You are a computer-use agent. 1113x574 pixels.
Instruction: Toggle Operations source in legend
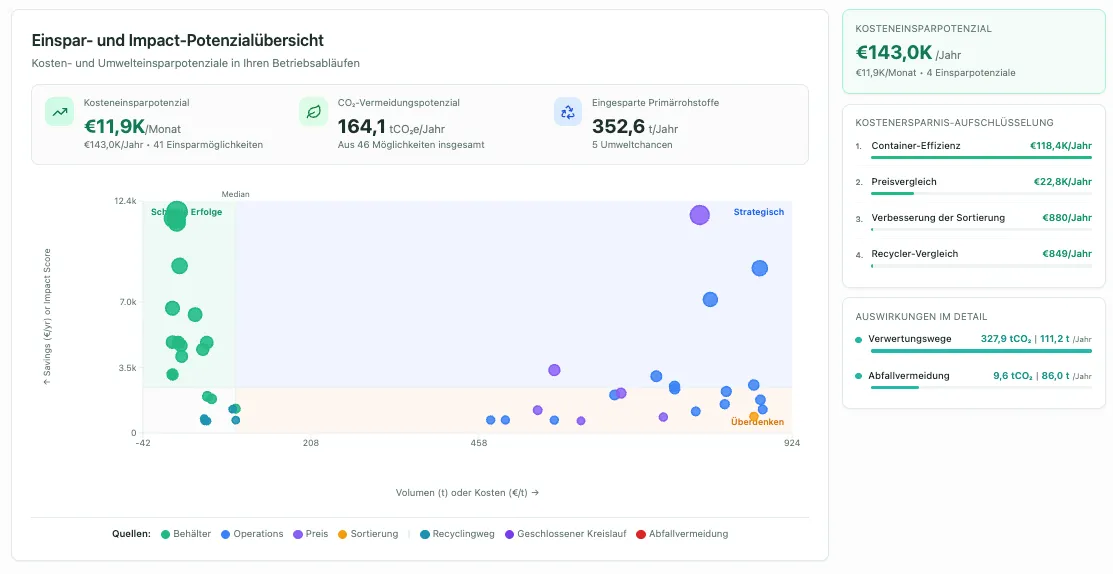(x=252, y=534)
